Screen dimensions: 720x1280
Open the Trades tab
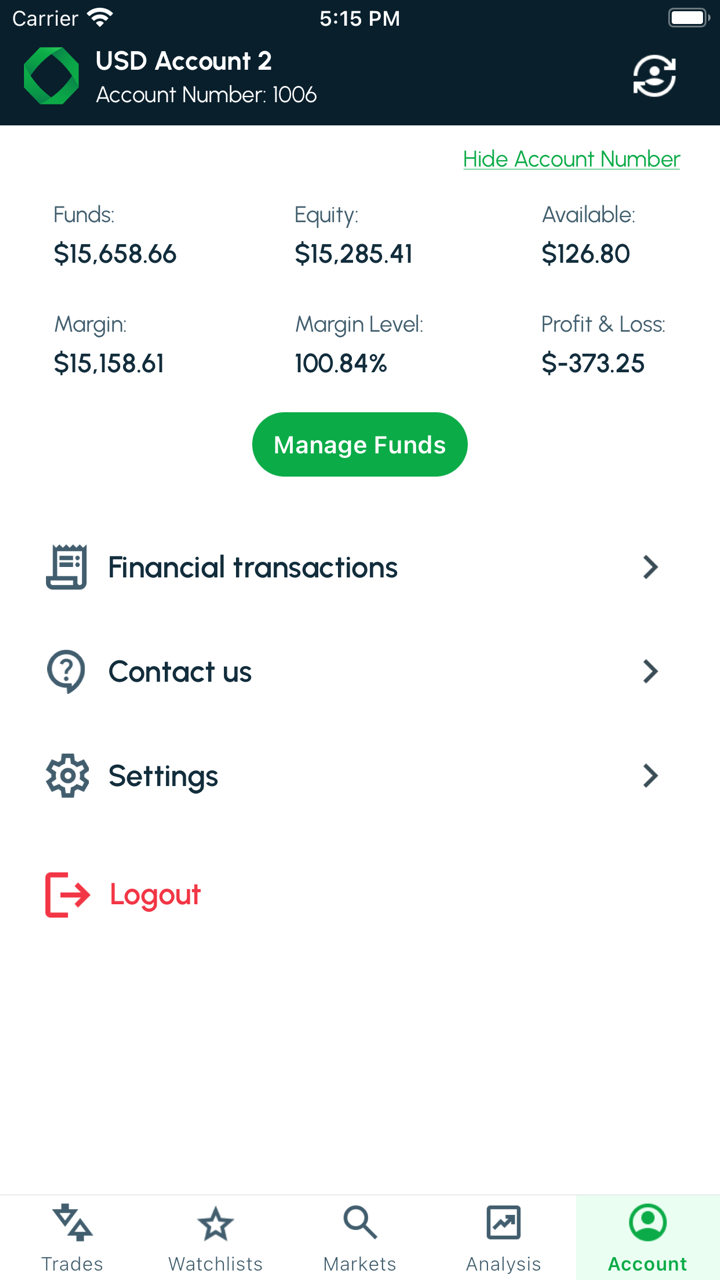(x=72, y=1238)
